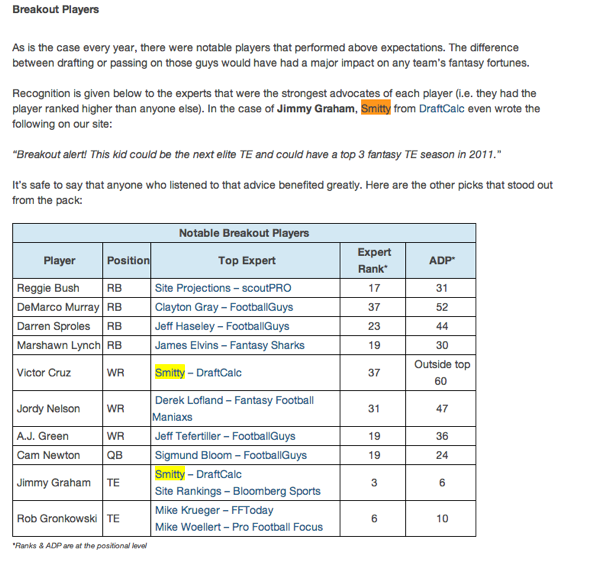The image size is (600, 569).
Task: Open Jeff Haseley – FootballGuys link
Action: (222, 326)
